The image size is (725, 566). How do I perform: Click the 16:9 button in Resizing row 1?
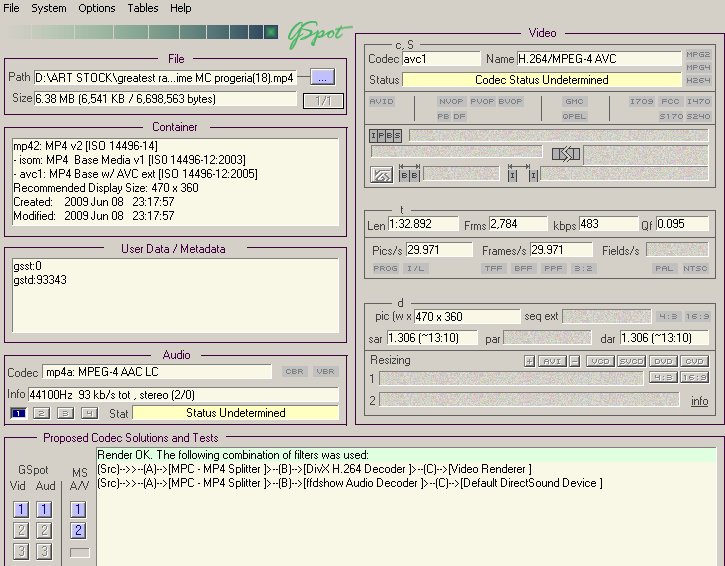694,378
